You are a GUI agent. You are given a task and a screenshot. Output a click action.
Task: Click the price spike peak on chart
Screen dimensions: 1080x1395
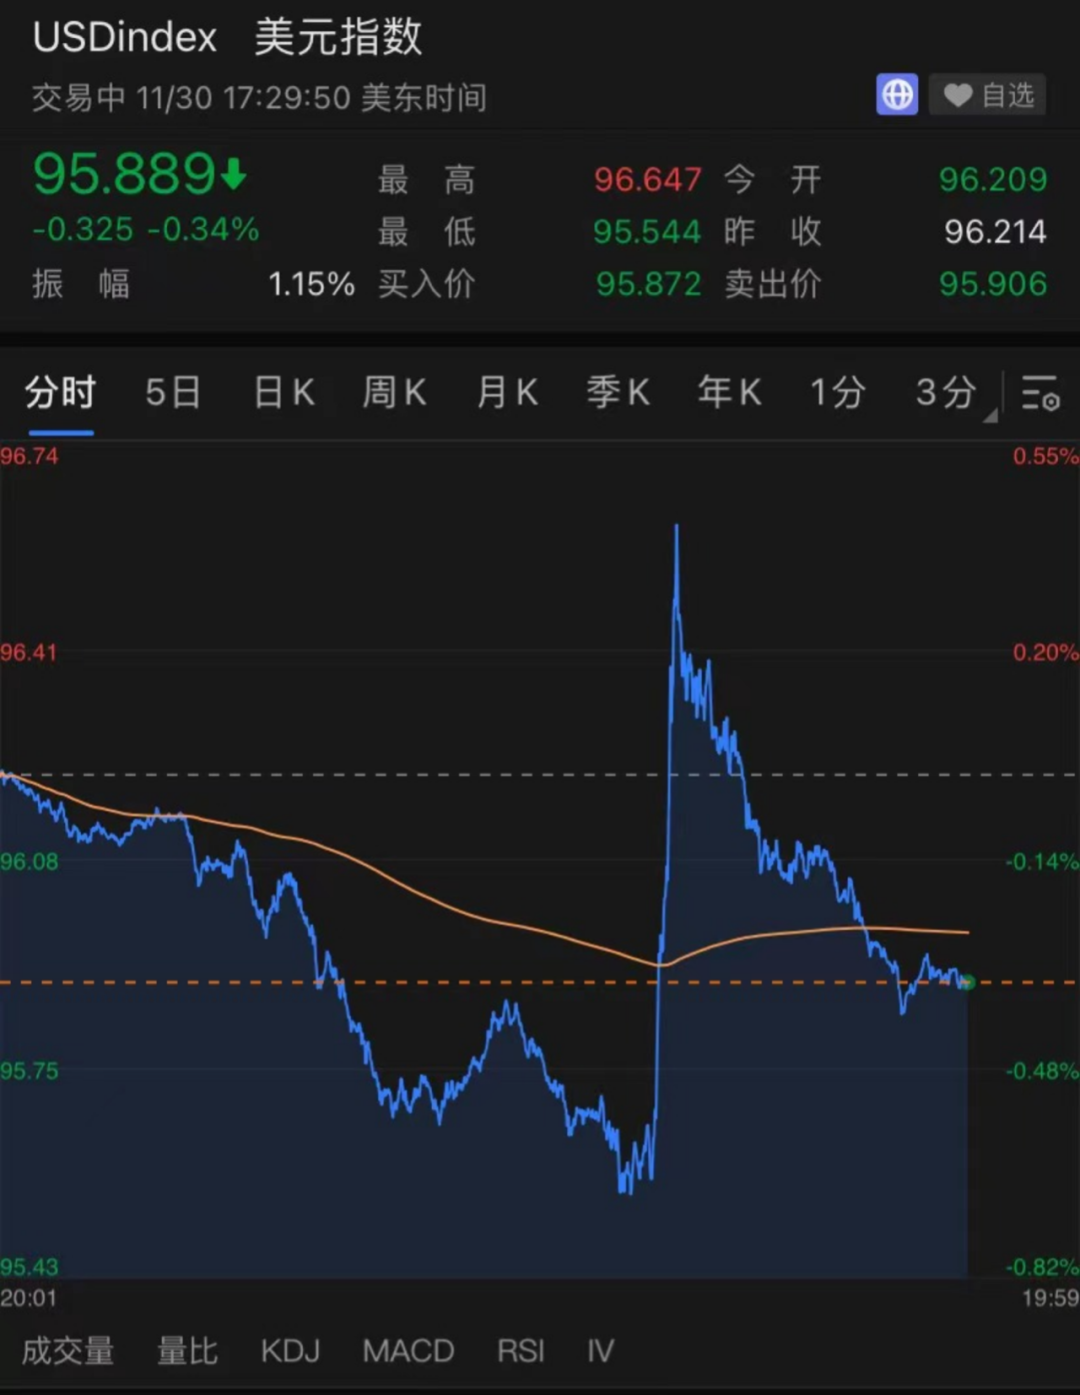(x=677, y=526)
